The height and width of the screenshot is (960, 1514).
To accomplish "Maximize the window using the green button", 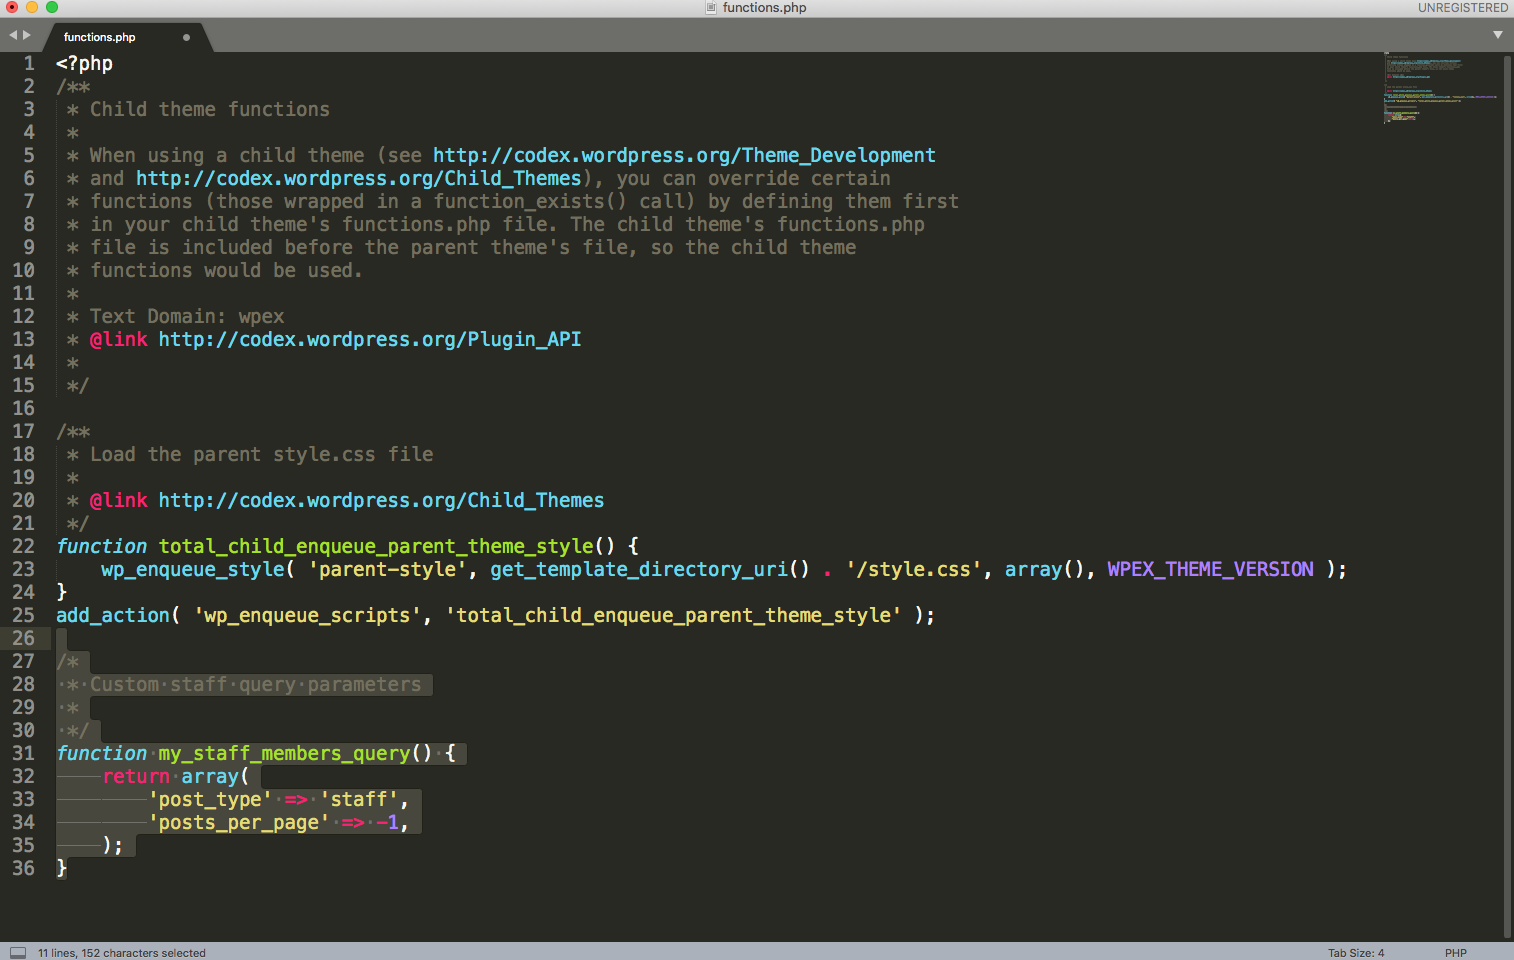I will tap(52, 7).
